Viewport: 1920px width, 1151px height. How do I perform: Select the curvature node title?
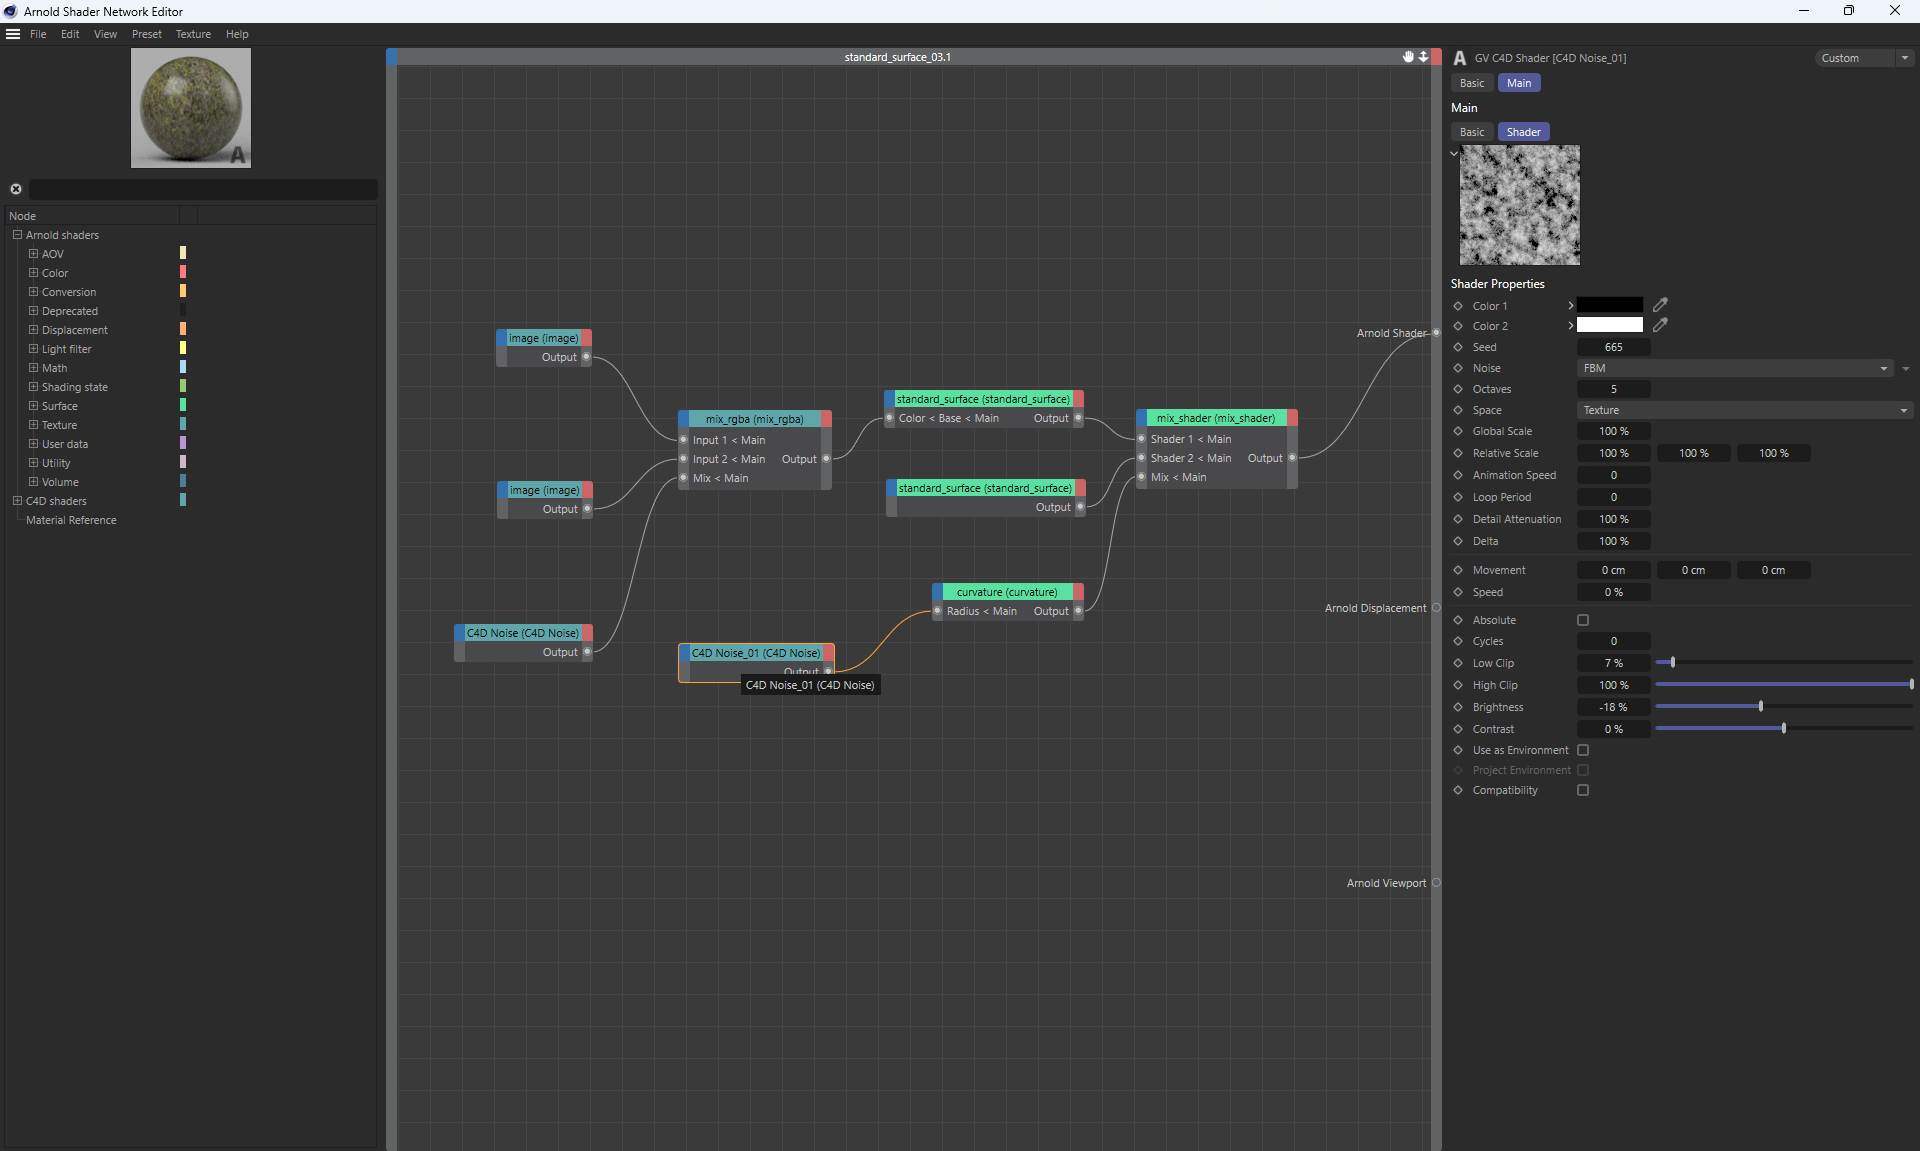click(x=1006, y=592)
